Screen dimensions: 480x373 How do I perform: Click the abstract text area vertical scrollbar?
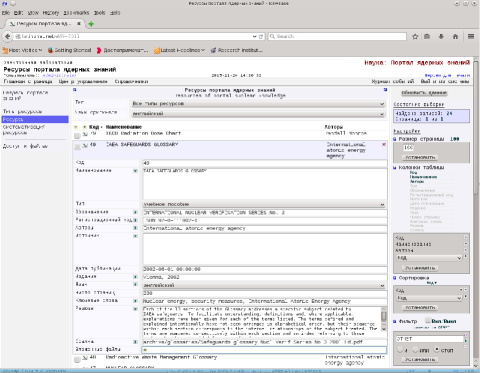384,319
